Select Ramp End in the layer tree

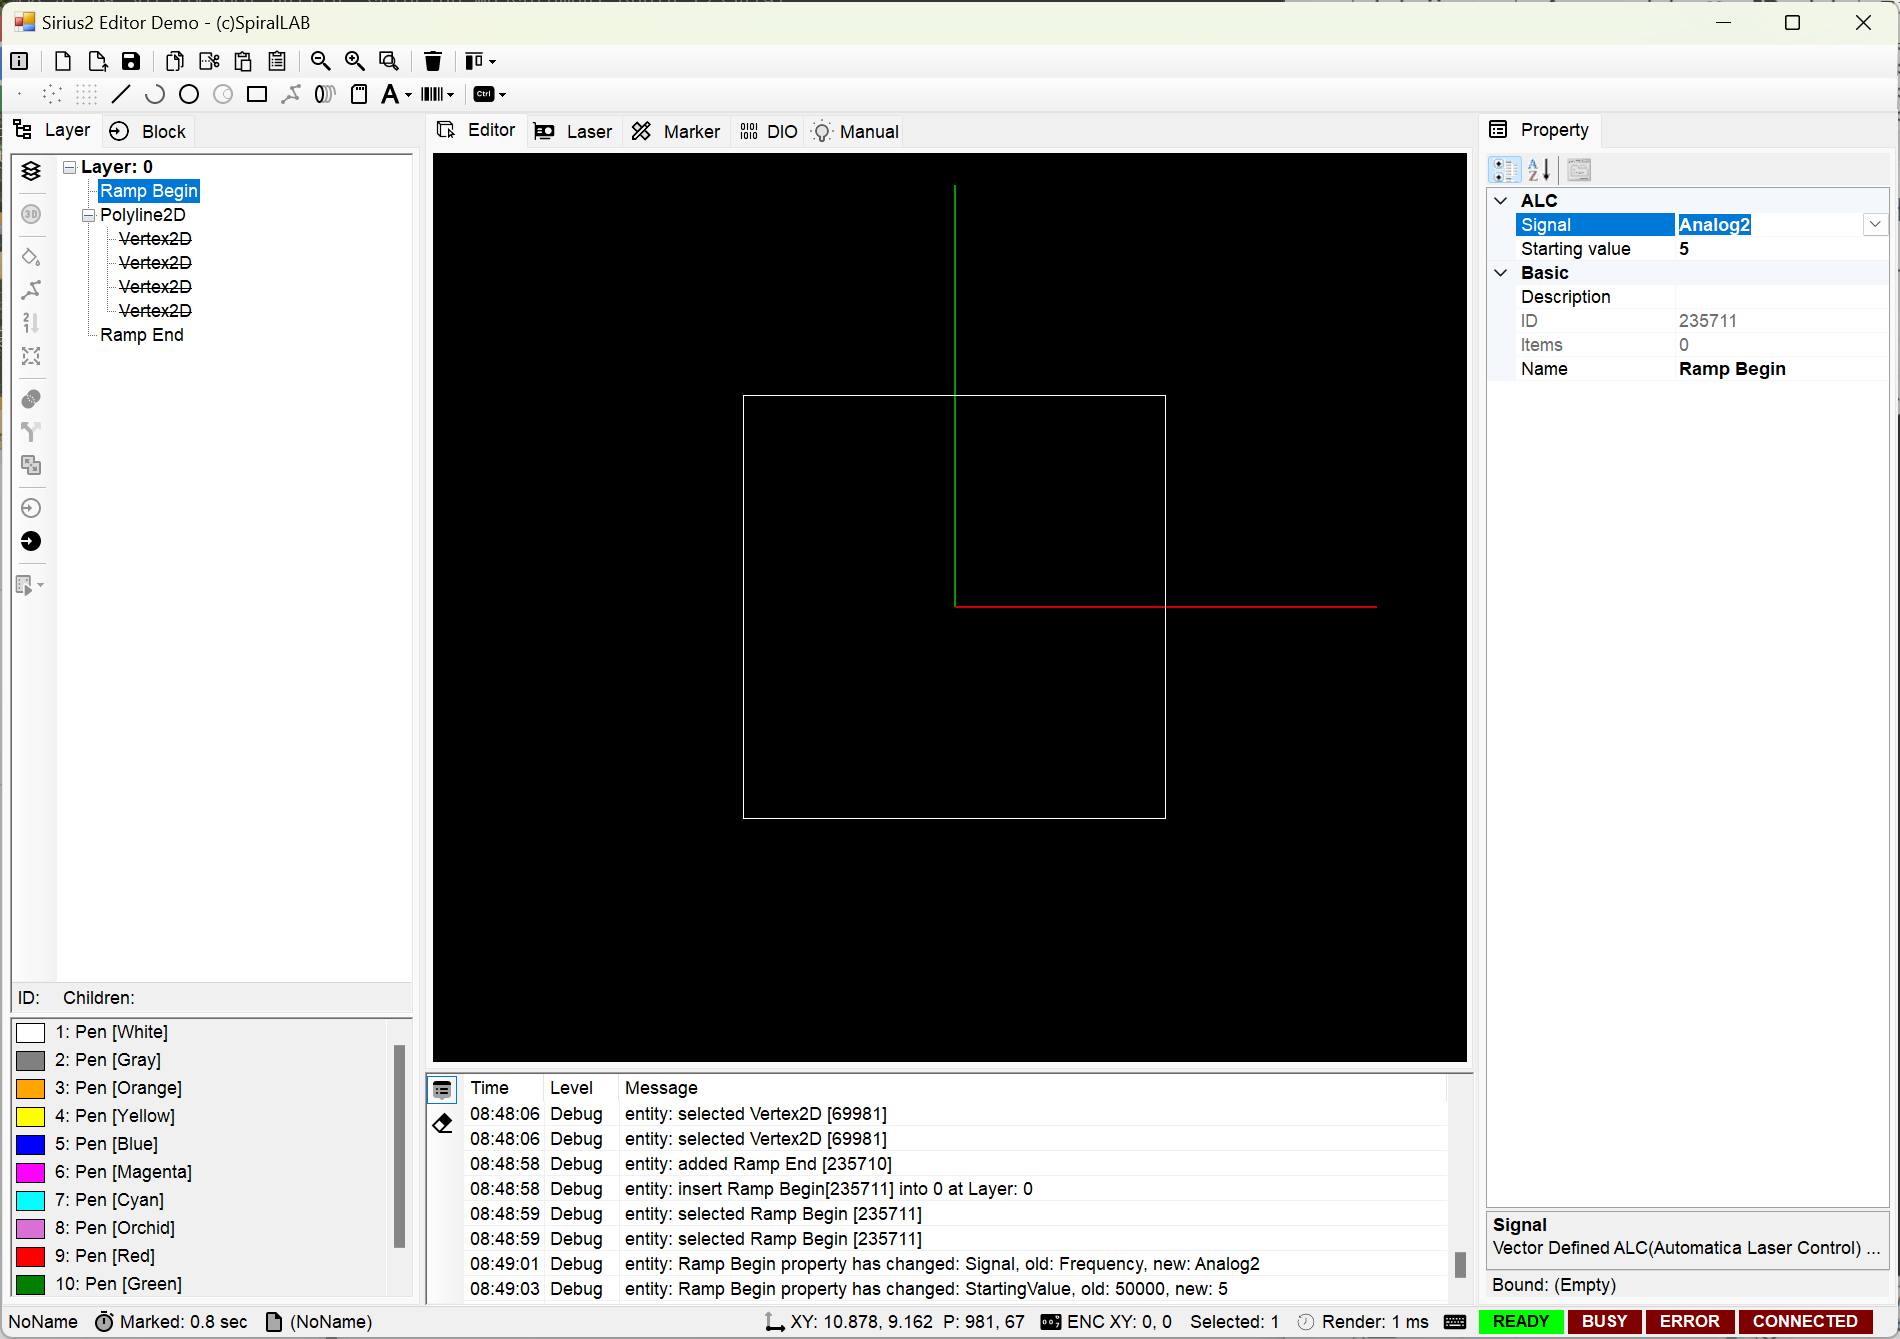coord(142,335)
